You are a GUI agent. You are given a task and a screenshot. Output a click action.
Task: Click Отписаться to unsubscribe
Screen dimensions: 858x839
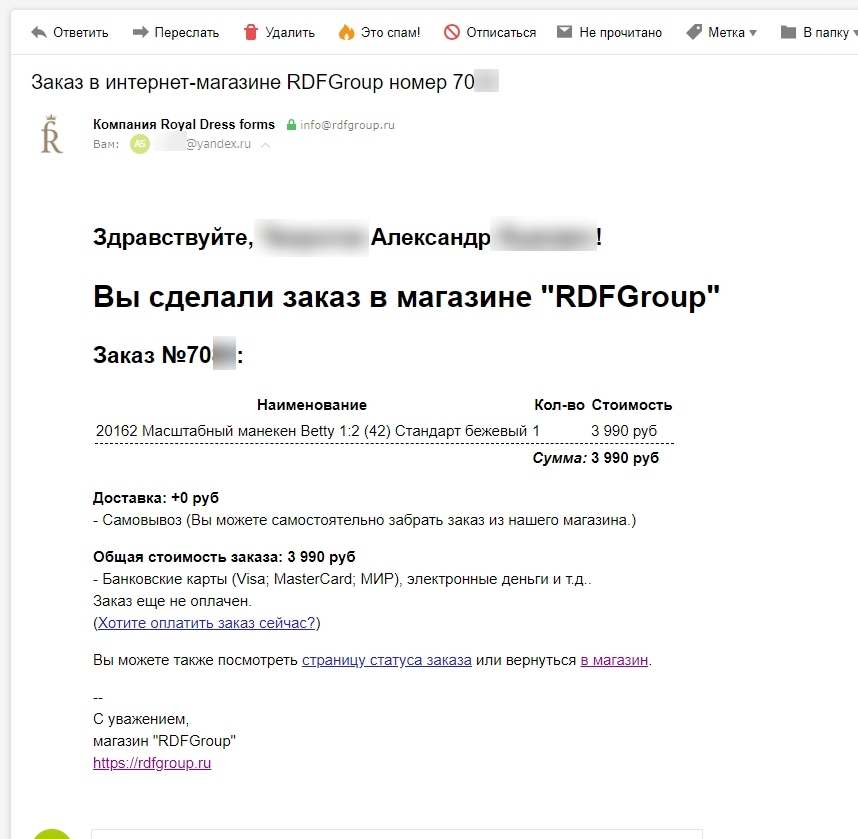(501, 33)
